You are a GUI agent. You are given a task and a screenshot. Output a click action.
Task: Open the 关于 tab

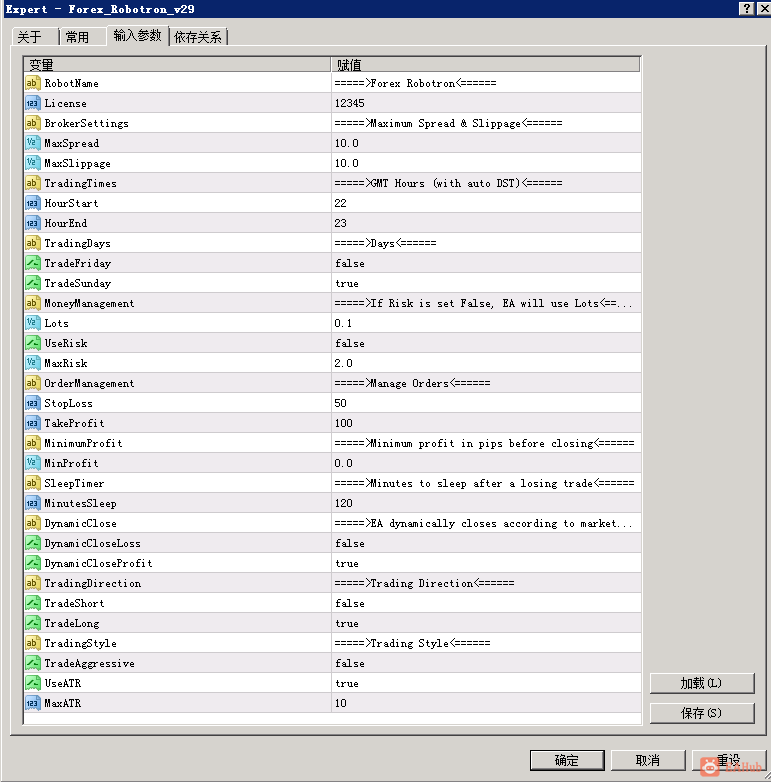(x=34, y=36)
